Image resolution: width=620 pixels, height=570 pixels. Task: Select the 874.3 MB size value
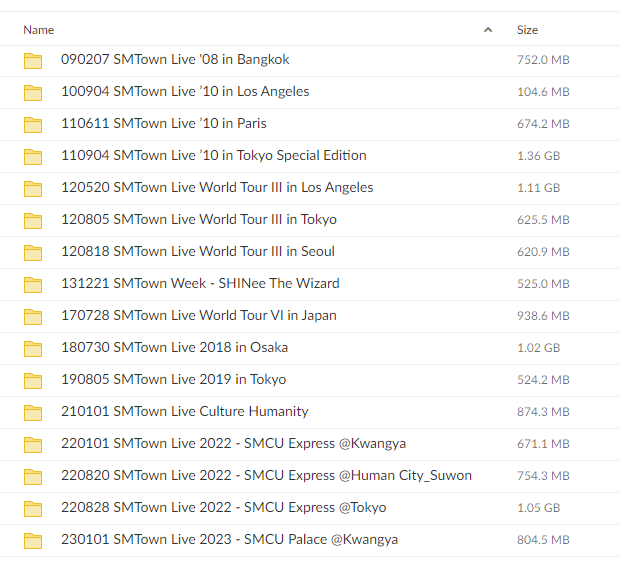point(543,412)
